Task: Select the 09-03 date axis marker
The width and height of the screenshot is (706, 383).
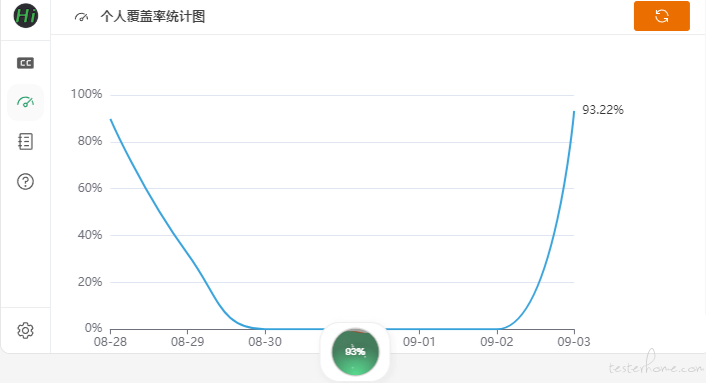Action: pos(574,342)
